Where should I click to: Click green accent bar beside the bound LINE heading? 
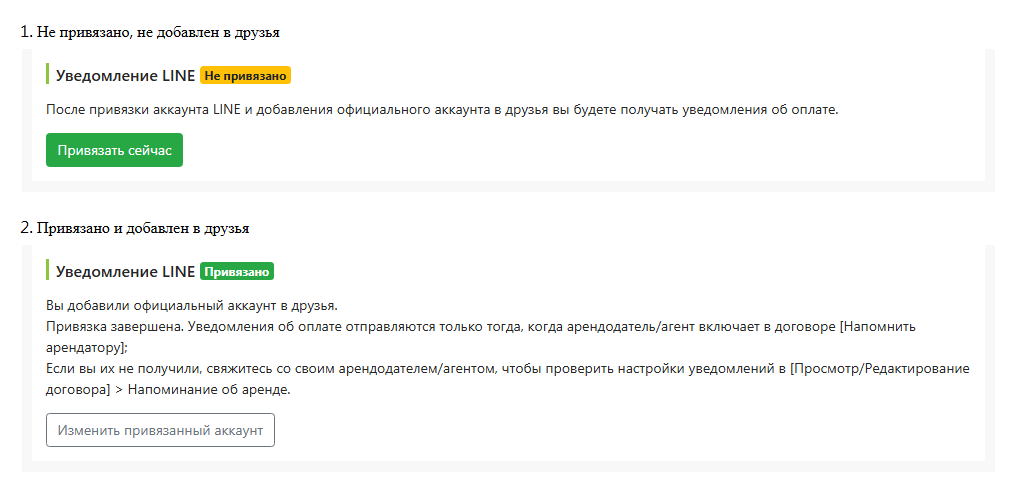tap(47, 270)
